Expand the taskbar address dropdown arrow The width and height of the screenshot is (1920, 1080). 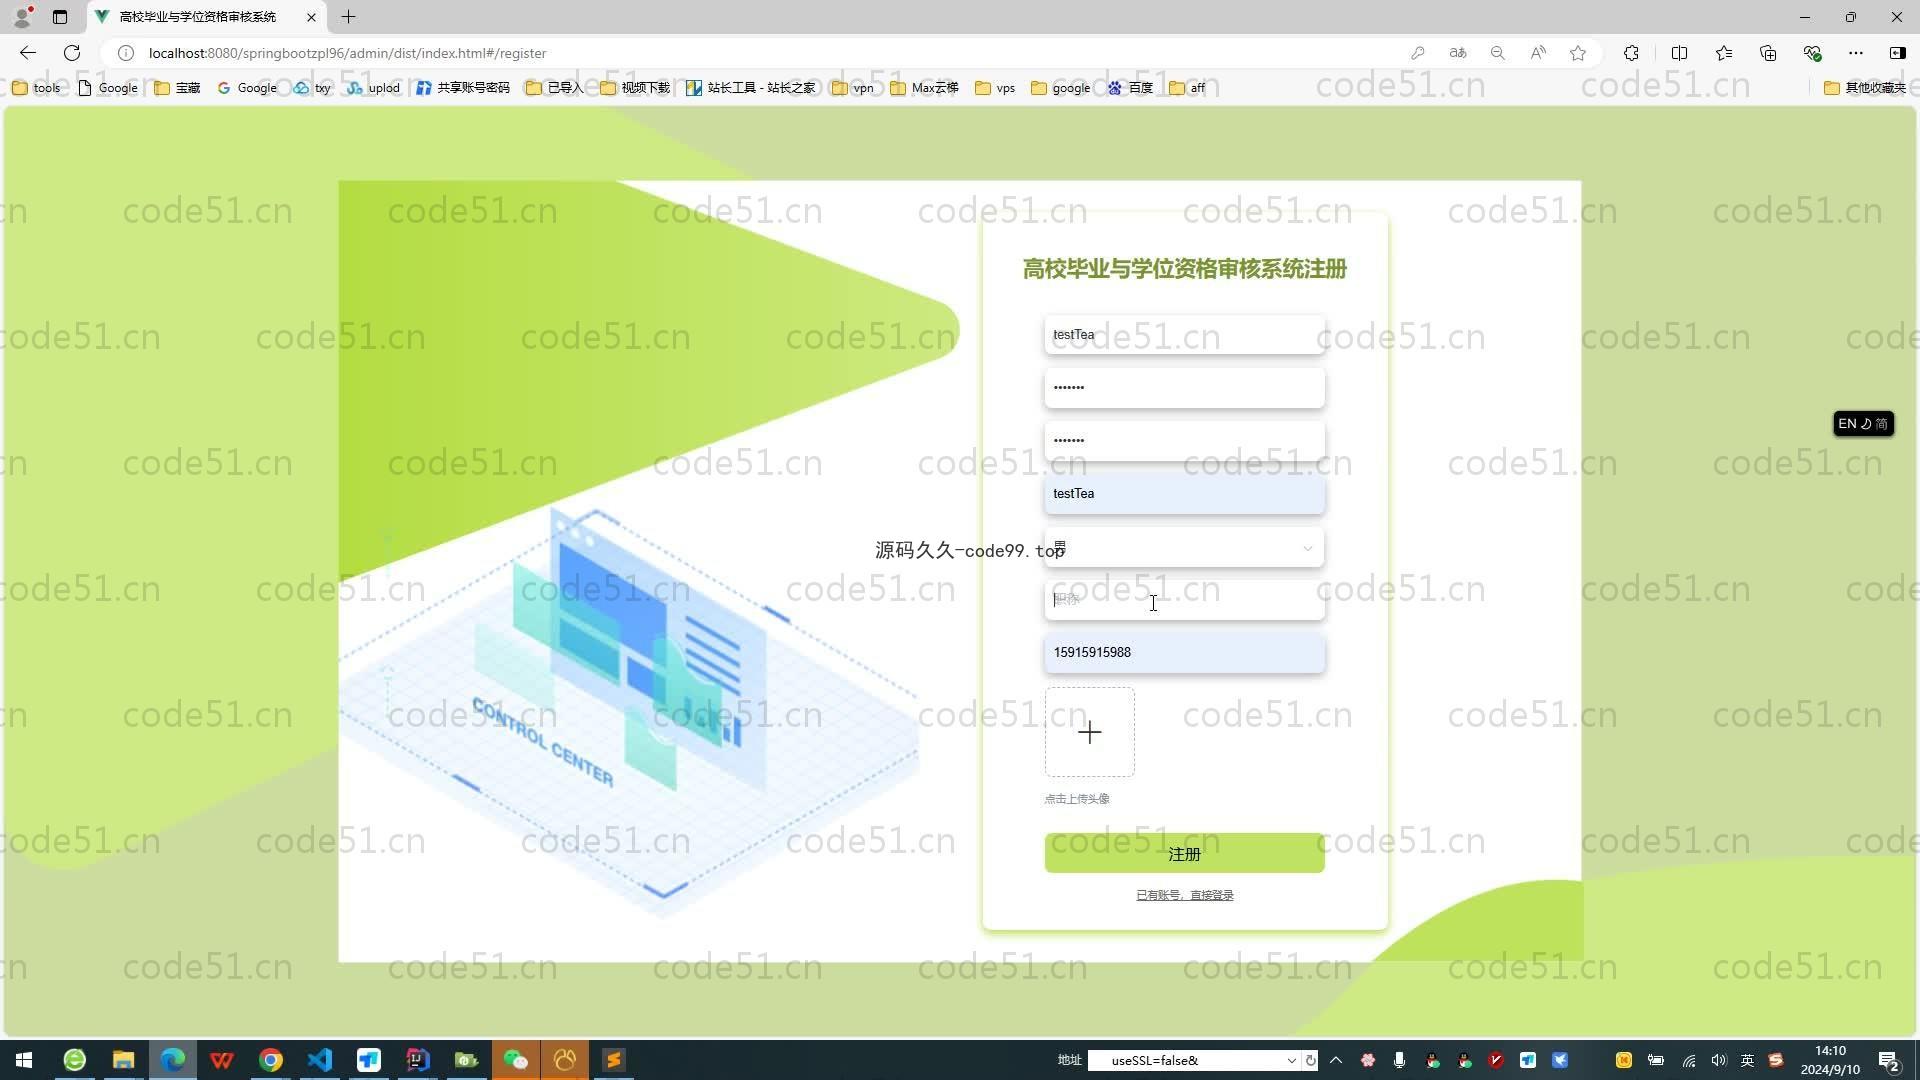click(x=1291, y=1061)
